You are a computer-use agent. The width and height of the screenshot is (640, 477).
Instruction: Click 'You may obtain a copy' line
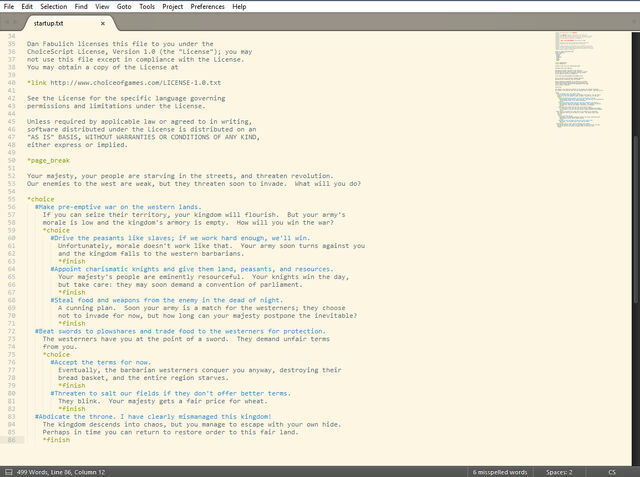click(x=102, y=67)
